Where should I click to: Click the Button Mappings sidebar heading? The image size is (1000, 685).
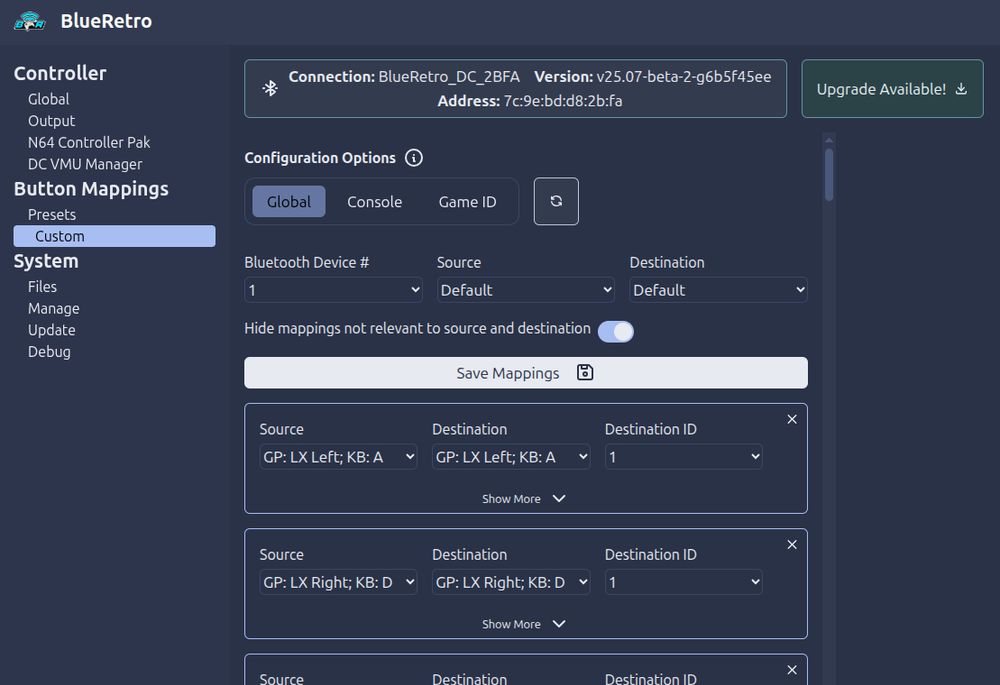91,189
